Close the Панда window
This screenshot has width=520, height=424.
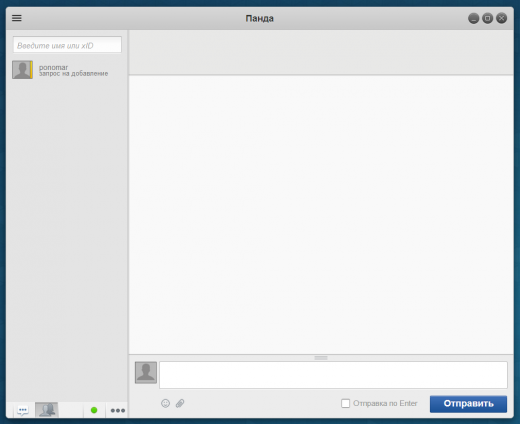pyautogui.click(x=501, y=18)
